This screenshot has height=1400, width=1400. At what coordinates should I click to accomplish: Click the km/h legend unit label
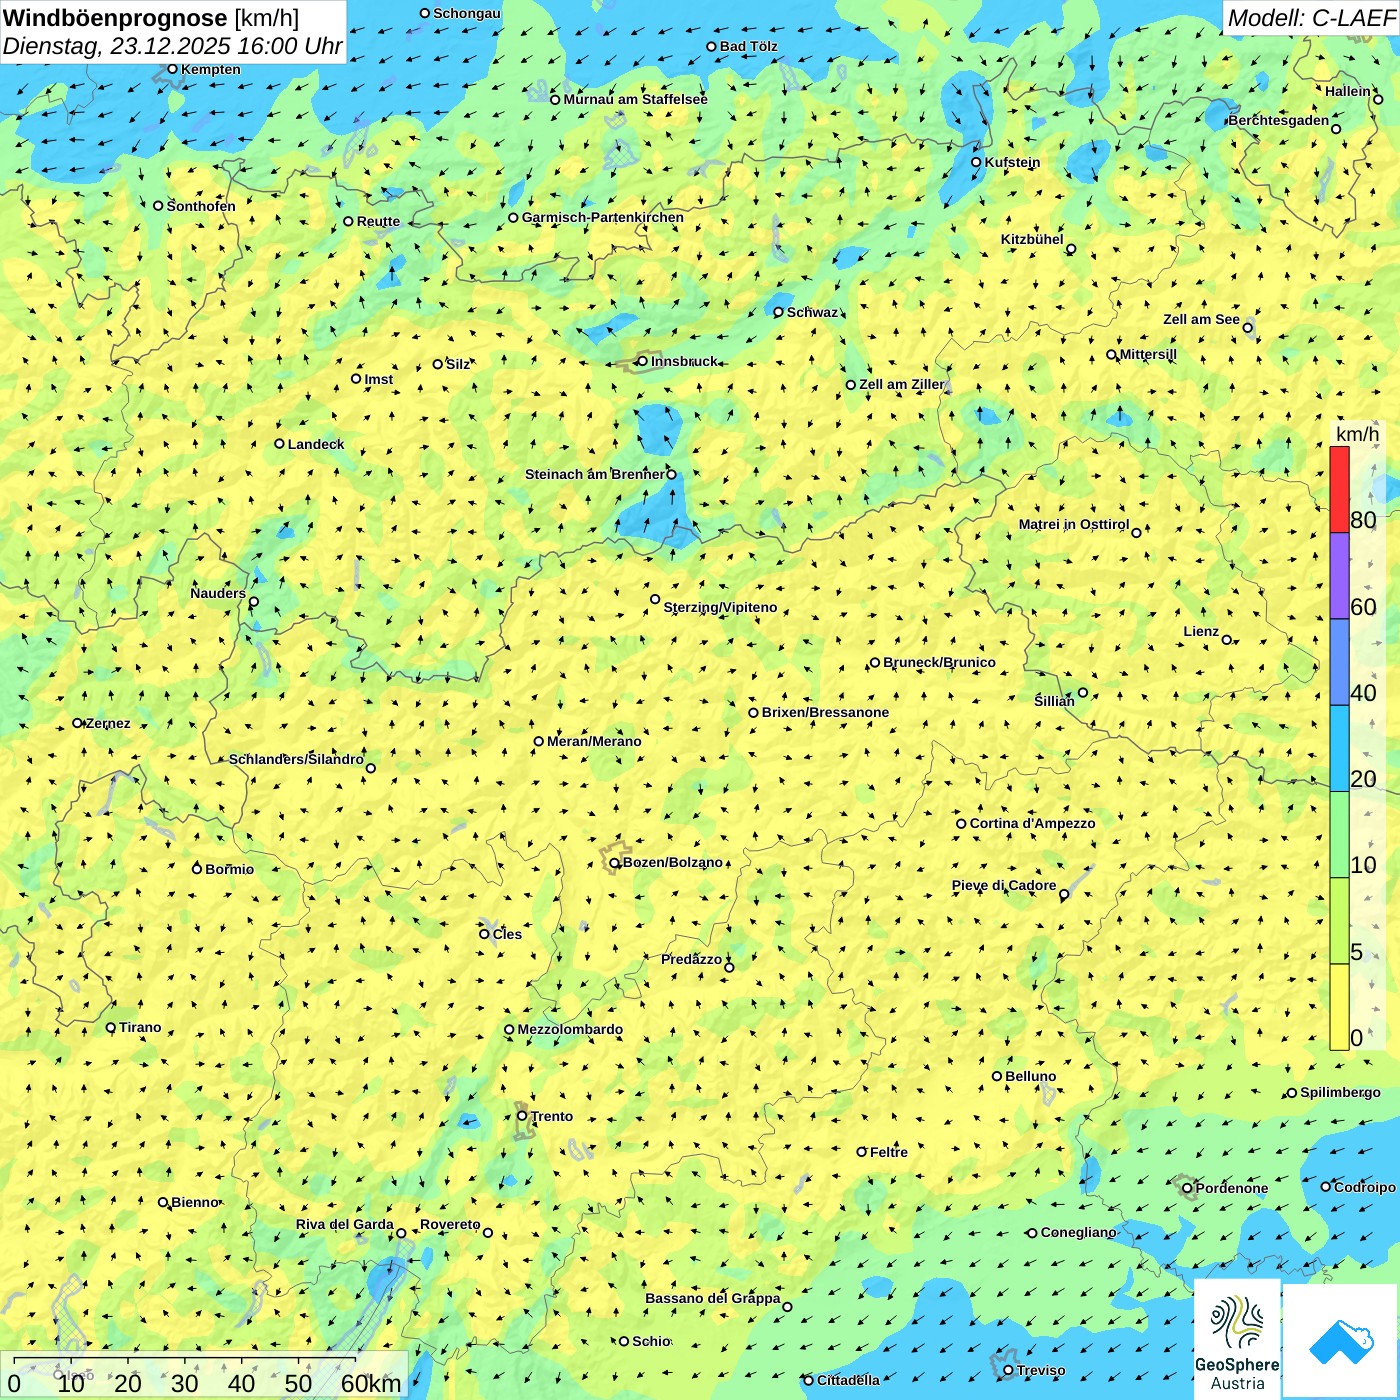1357,434
